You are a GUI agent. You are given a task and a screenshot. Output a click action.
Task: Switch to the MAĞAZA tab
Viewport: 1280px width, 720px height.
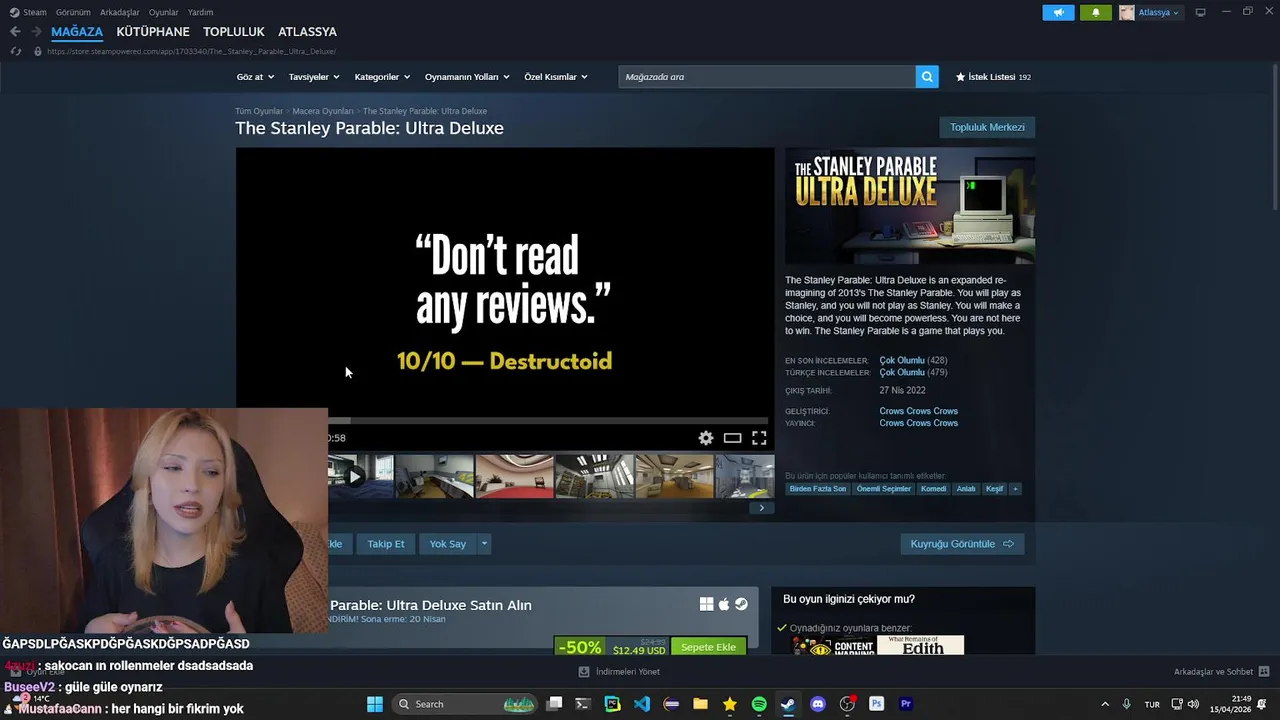tap(77, 32)
